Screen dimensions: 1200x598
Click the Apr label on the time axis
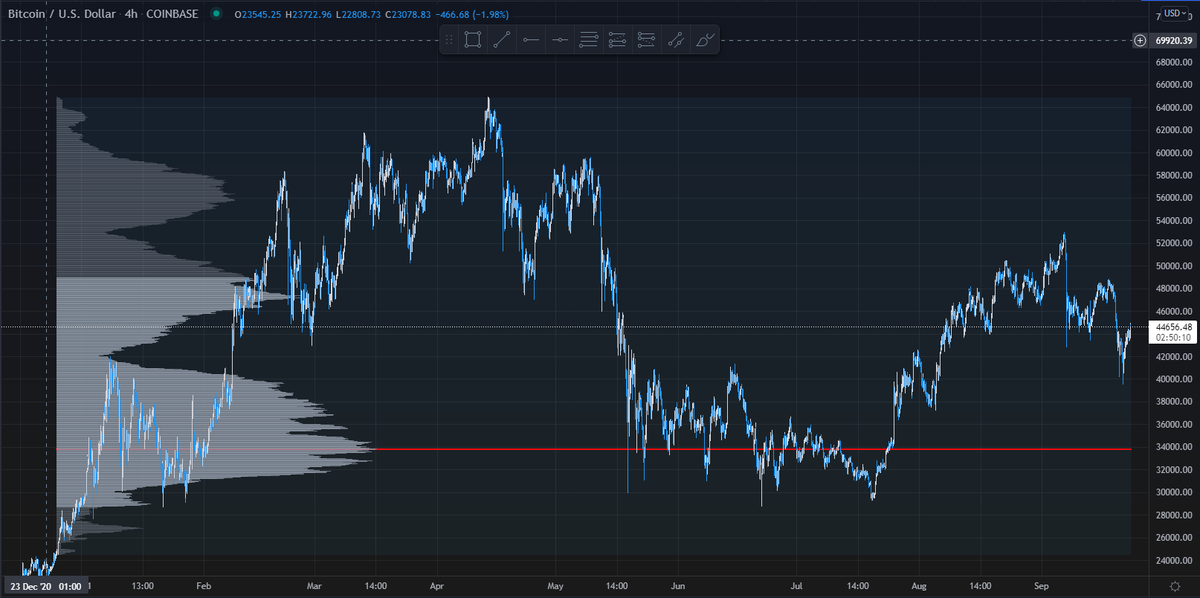[x=436, y=586]
